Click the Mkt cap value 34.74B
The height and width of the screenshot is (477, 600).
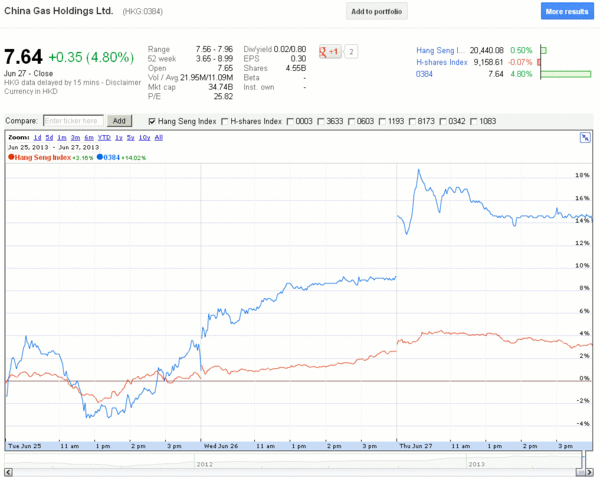point(220,87)
